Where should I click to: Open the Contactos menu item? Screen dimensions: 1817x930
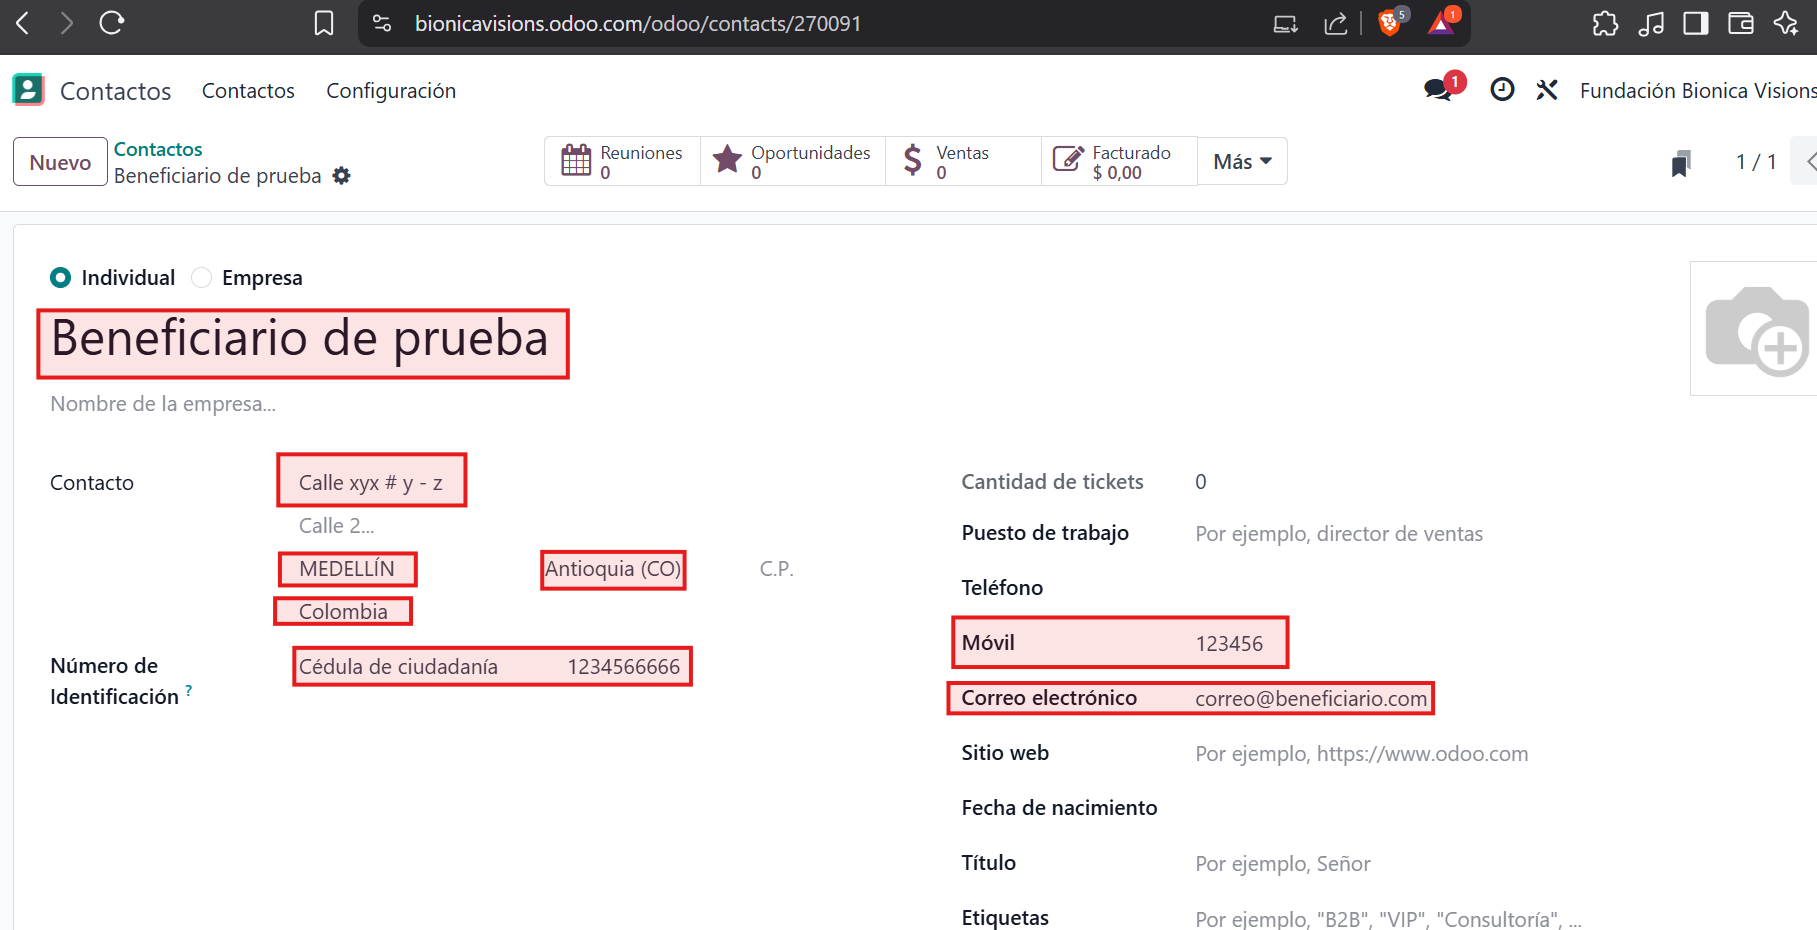pos(248,91)
